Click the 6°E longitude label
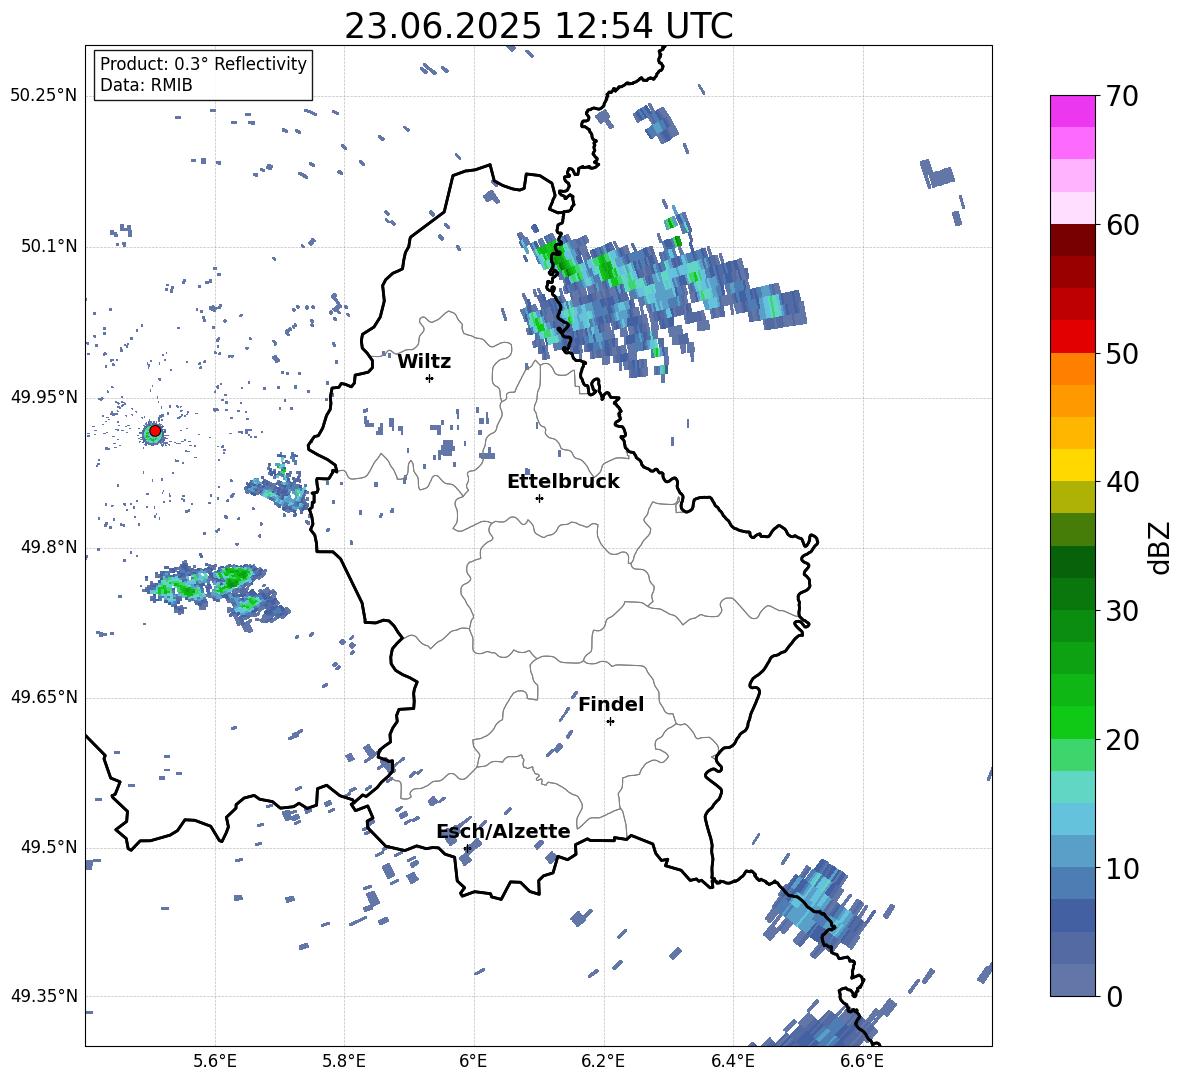The height and width of the screenshot is (1081, 1184). [473, 1061]
